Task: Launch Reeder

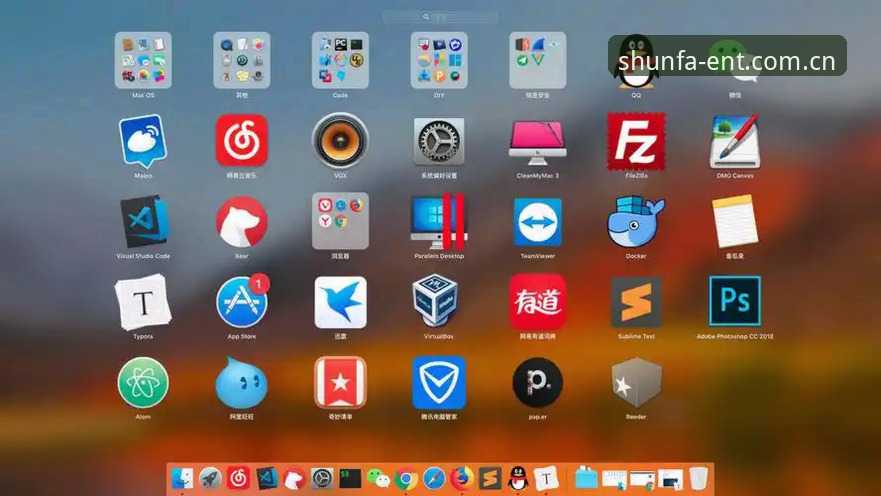Action: [636, 383]
